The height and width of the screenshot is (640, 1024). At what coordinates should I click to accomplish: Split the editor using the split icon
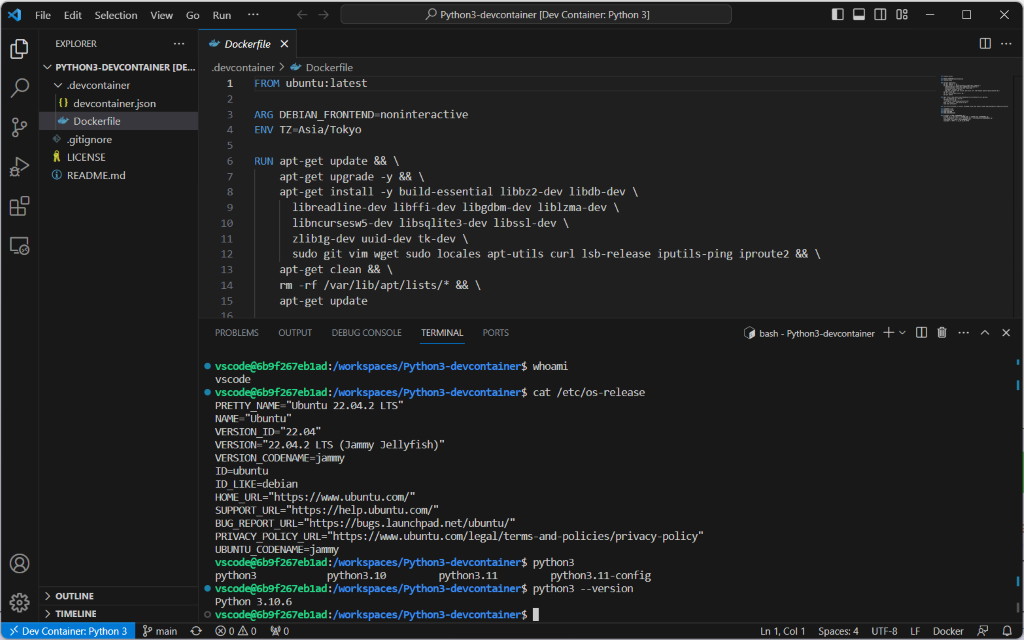(985, 43)
